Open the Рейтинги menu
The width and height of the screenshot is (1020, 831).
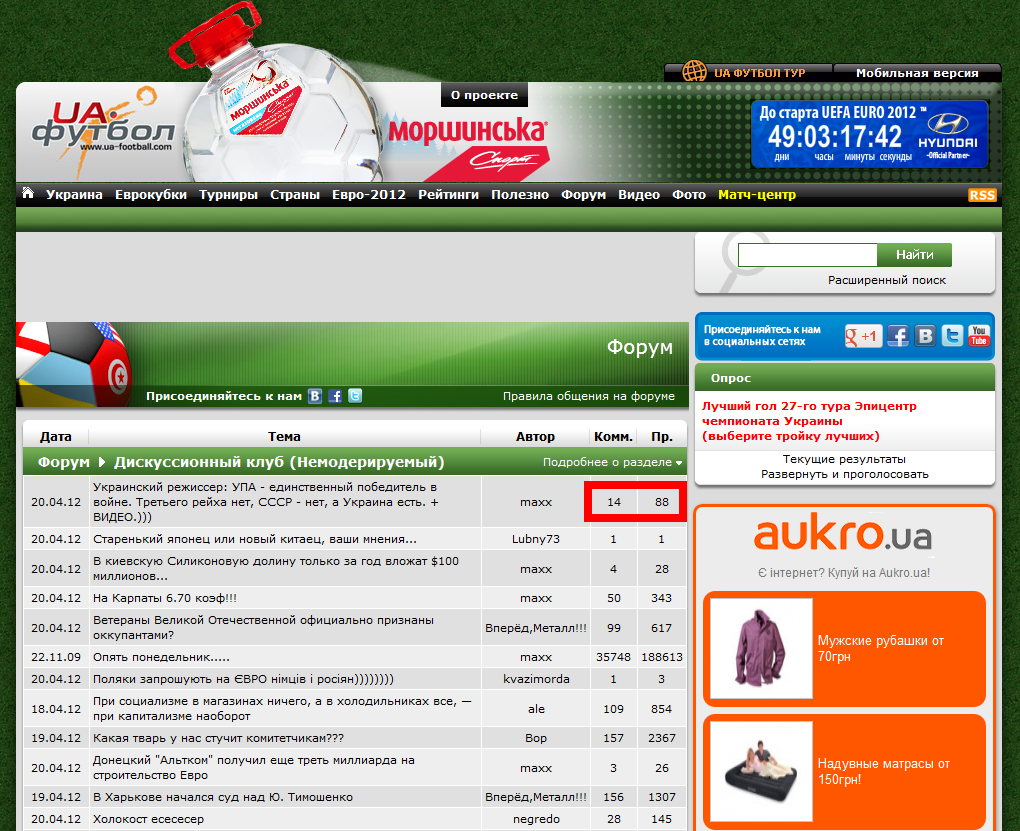(448, 195)
